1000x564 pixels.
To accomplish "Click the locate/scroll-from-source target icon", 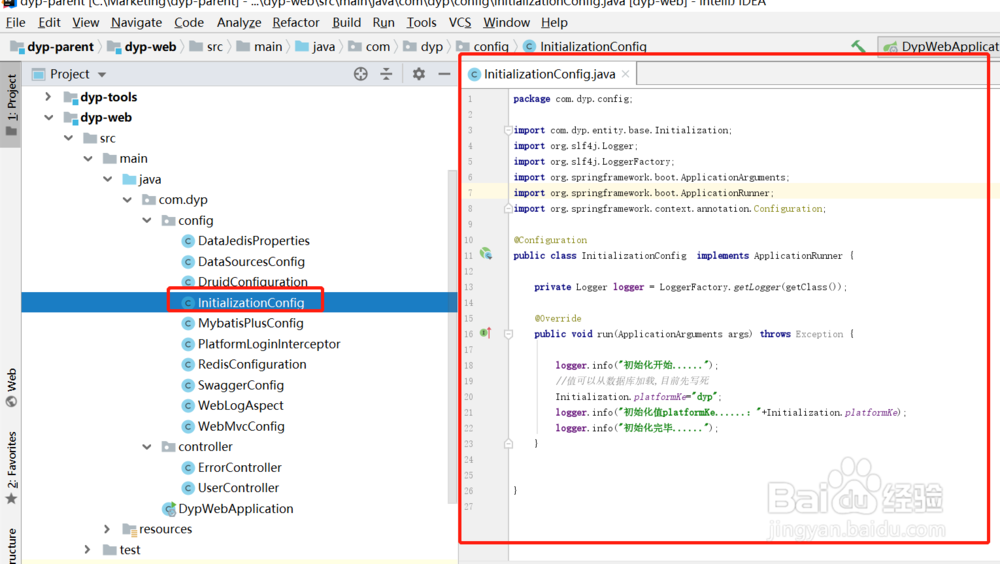I will [x=361, y=74].
